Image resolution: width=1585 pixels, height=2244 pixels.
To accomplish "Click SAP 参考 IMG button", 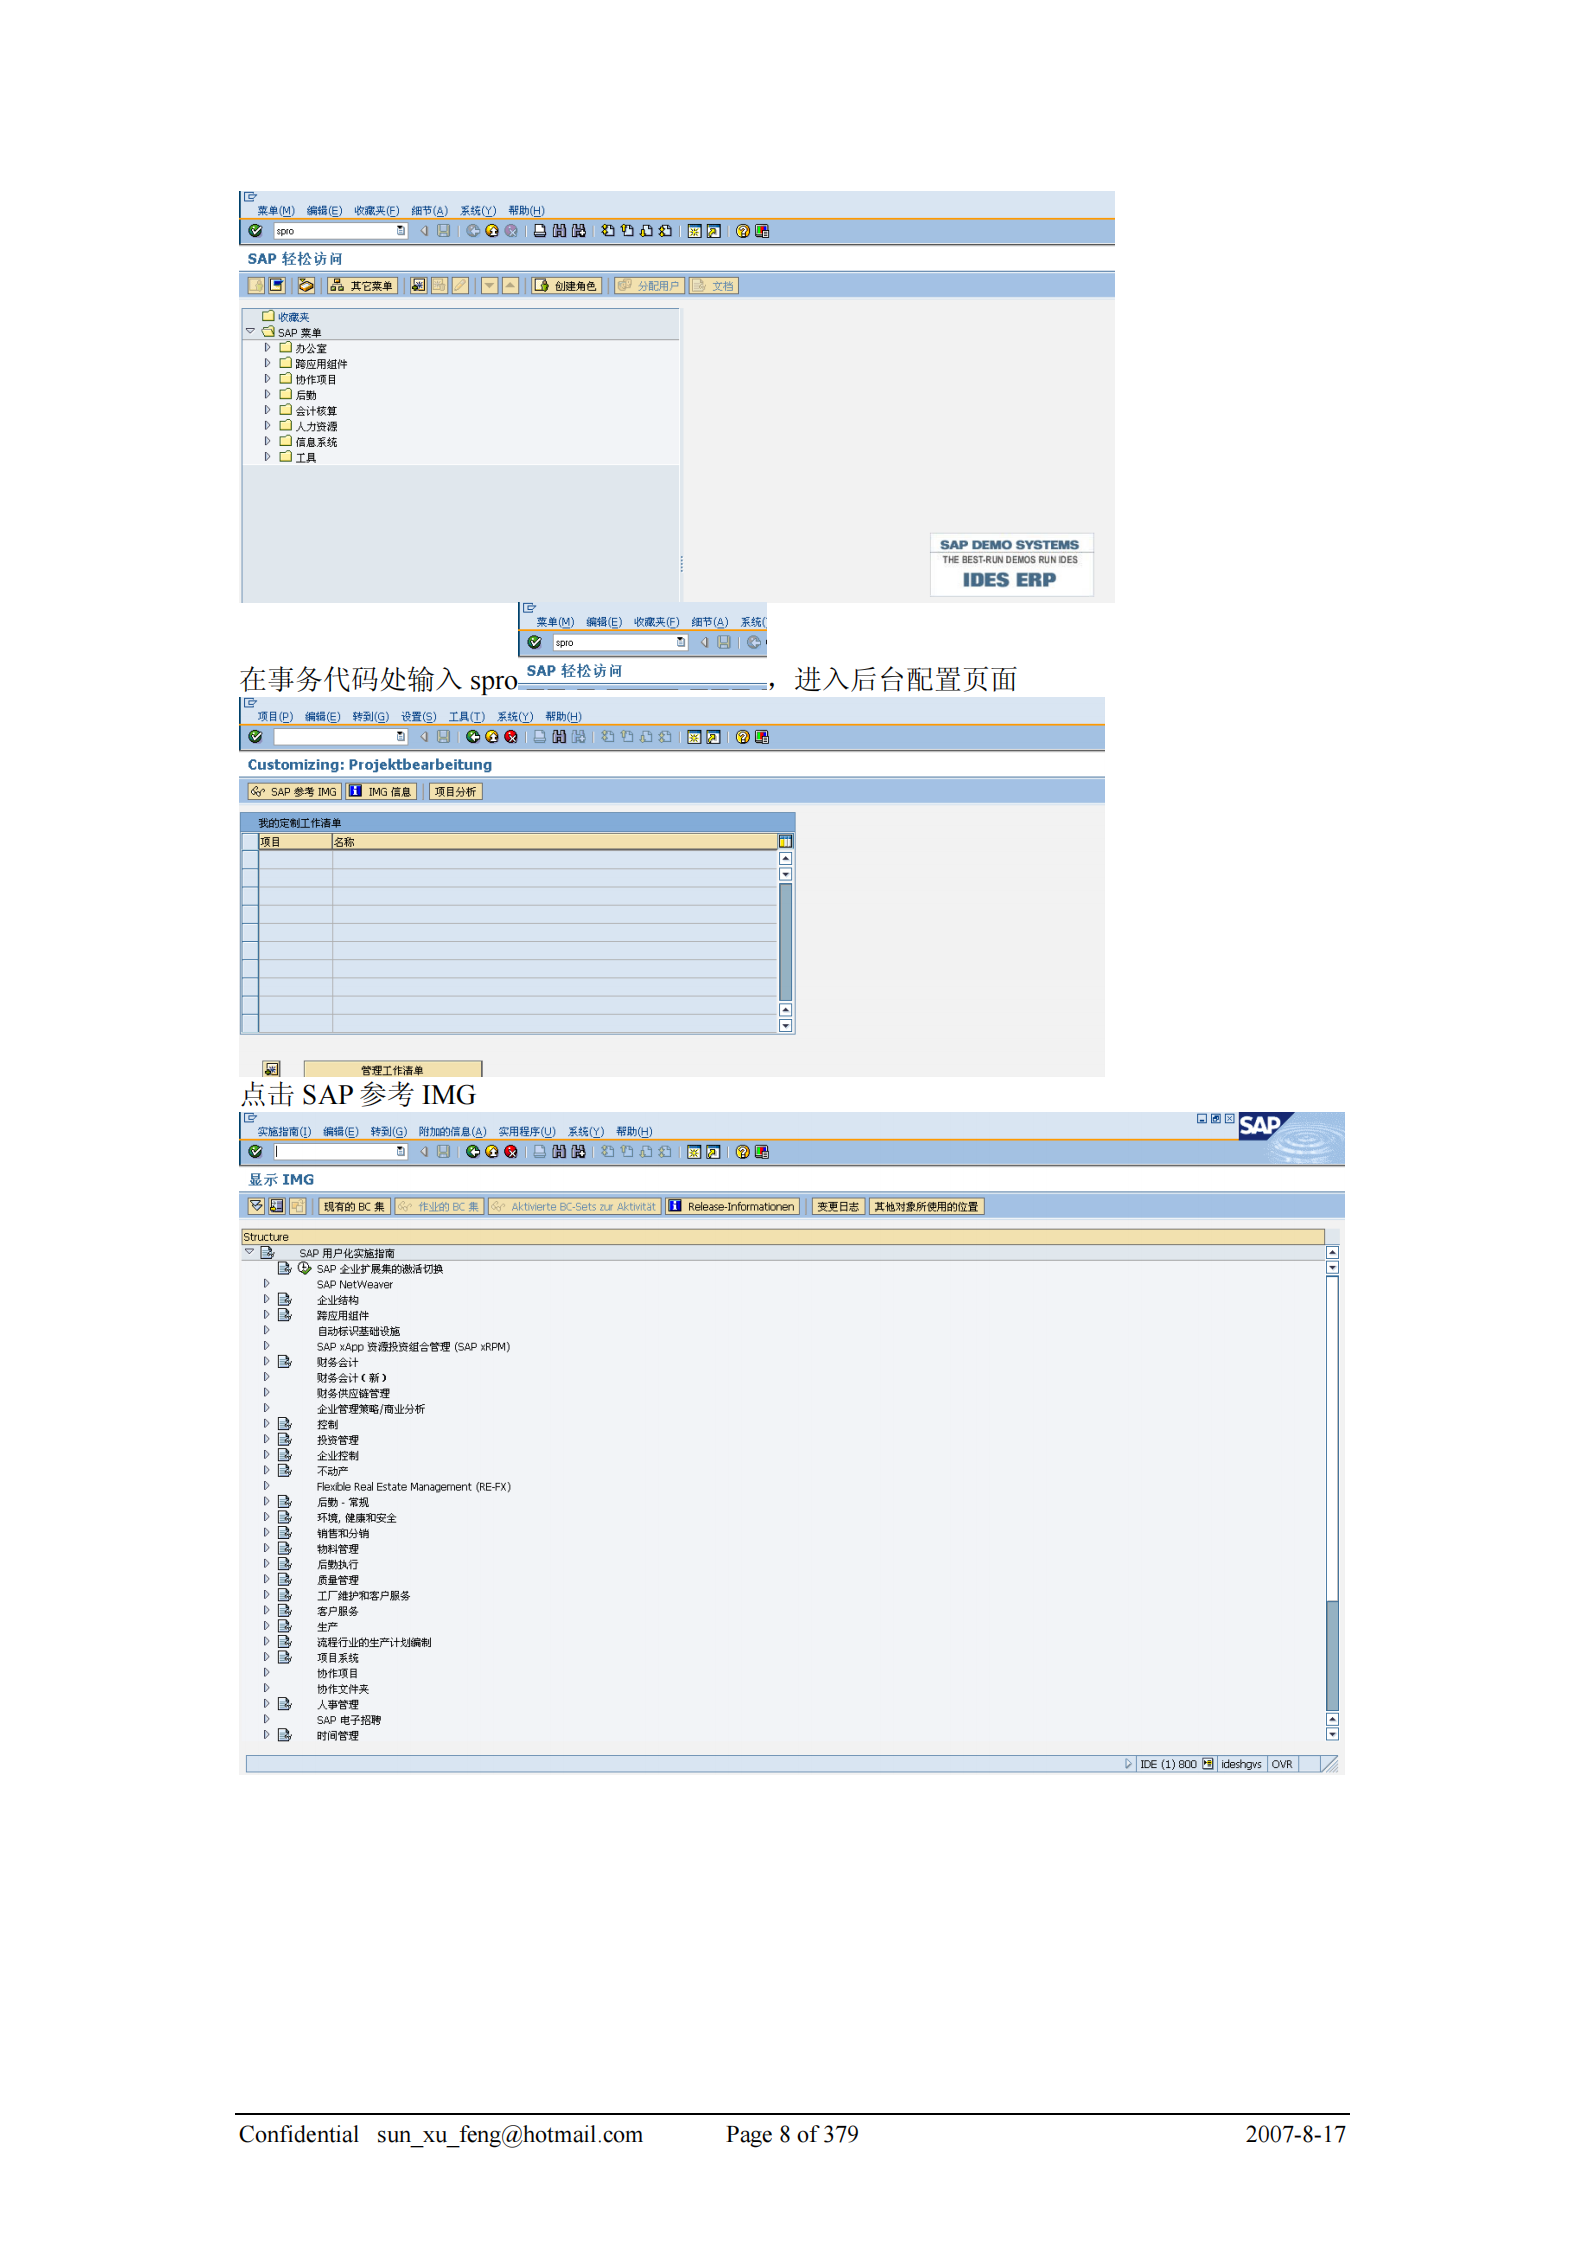I will click(294, 792).
